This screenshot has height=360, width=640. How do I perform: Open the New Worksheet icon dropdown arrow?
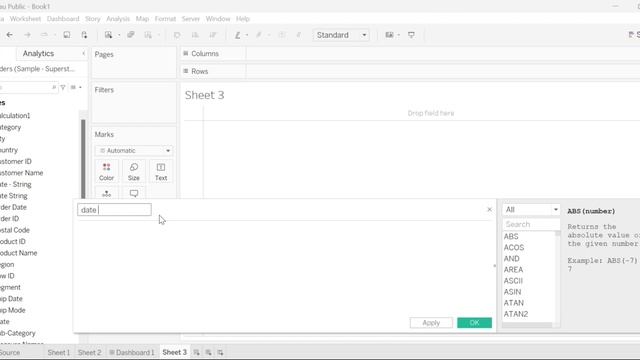click(x=119, y=35)
